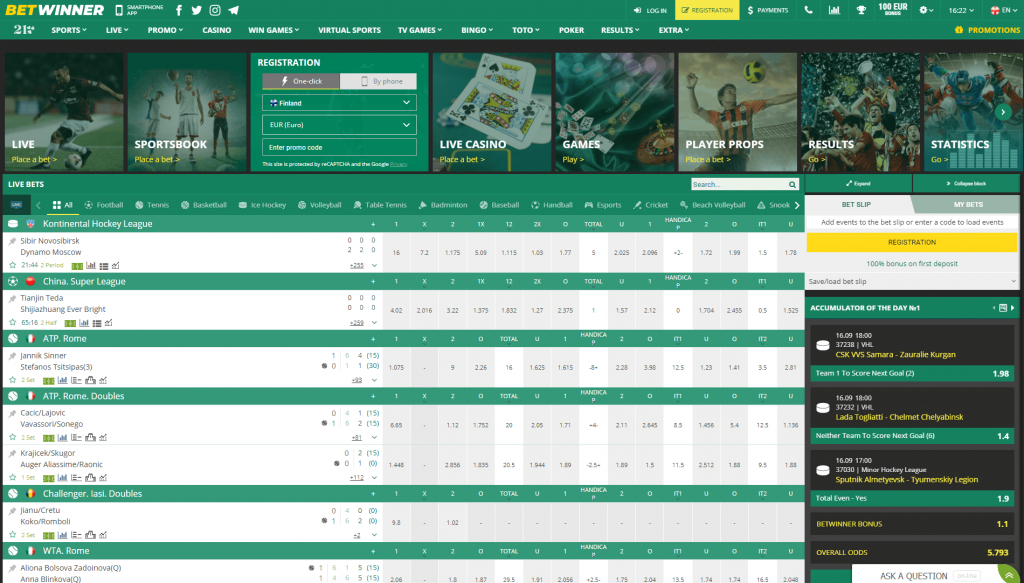The width and height of the screenshot is (1024, 583).
Task: Switch to the MY BETS tab
Action: tap(968, 205)
